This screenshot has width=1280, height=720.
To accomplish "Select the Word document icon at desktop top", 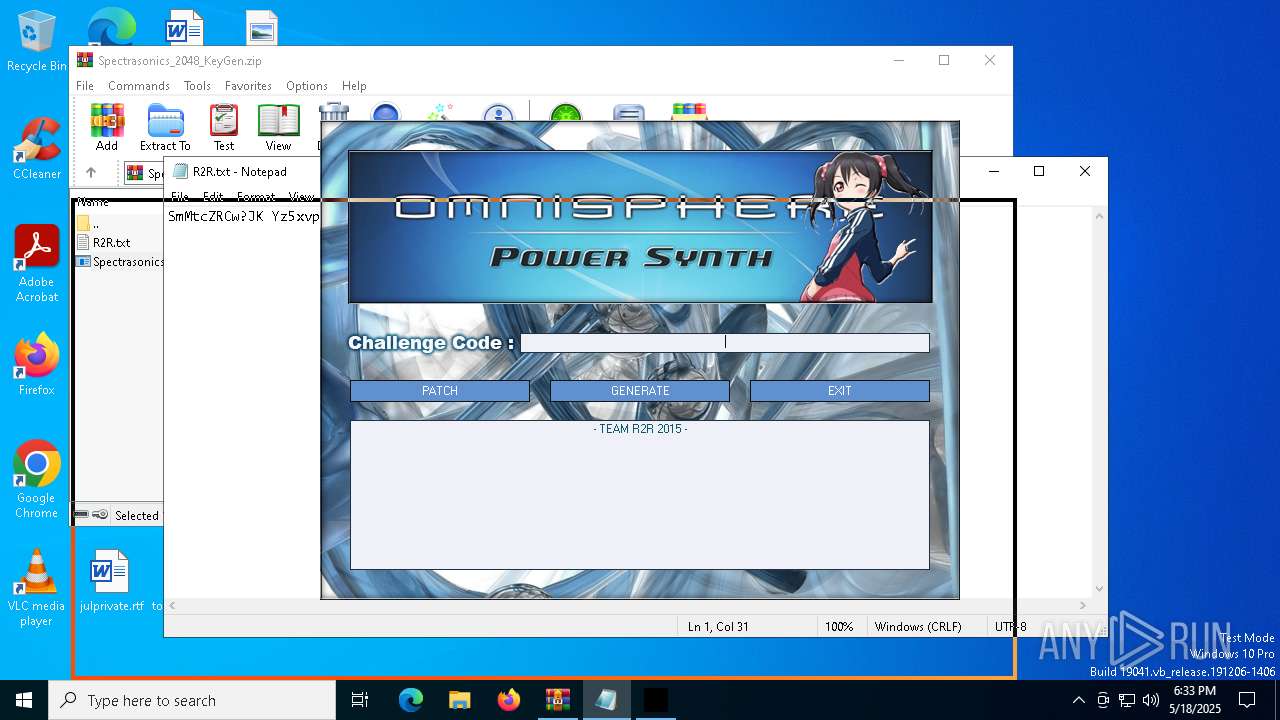I will pyautogui.click(x=184, y=27).
